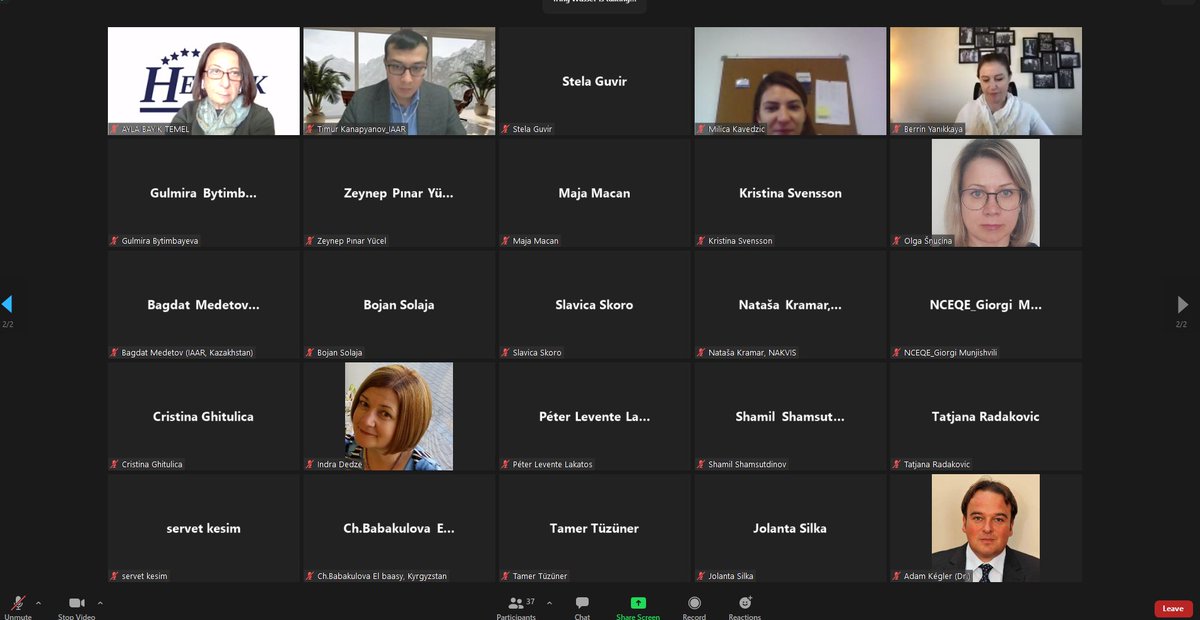The image size is (1200, 620).
Task: Start recording with Record button
Action: [694, 607]
